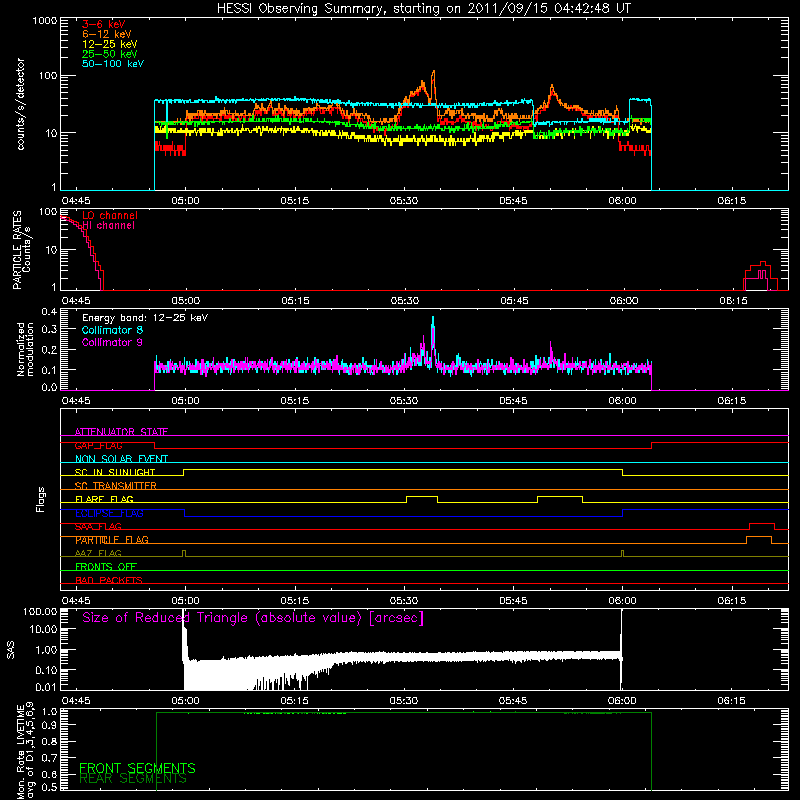This screenshot has height=800, width=800.
Task: Click the AAZ_FLAG spike at 05:00
Action: point(184,553)
